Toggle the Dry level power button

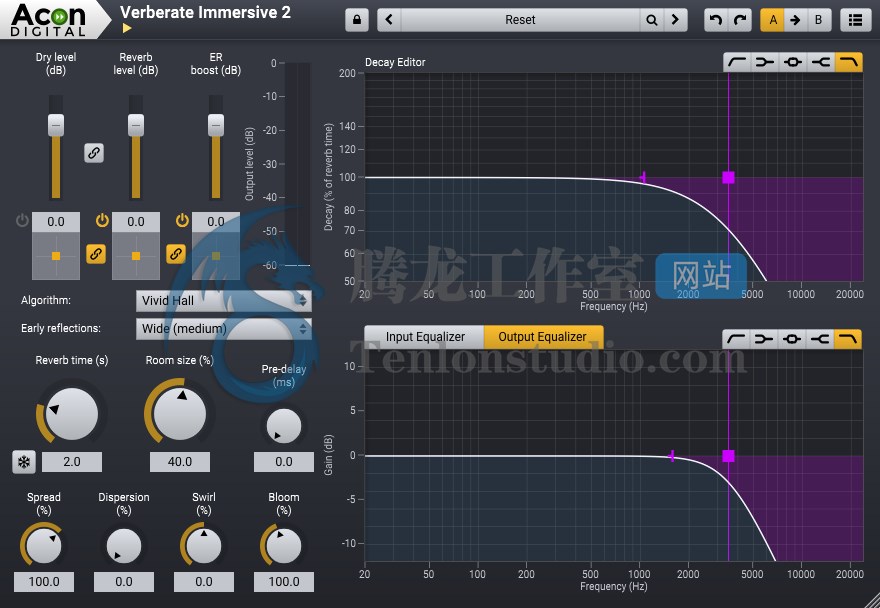pos(22,220)
